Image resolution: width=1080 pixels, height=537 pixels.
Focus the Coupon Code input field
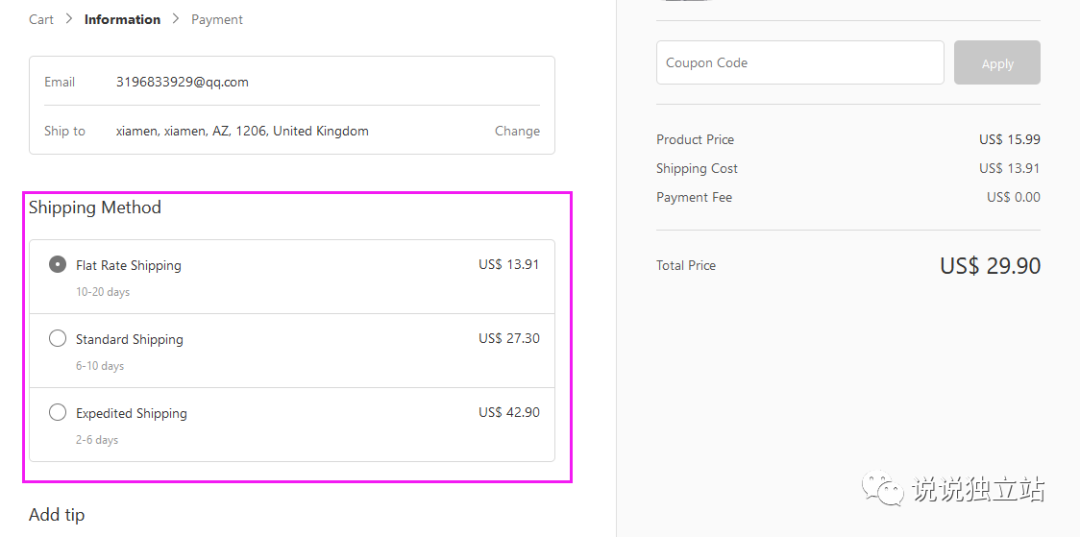(800, 63)
